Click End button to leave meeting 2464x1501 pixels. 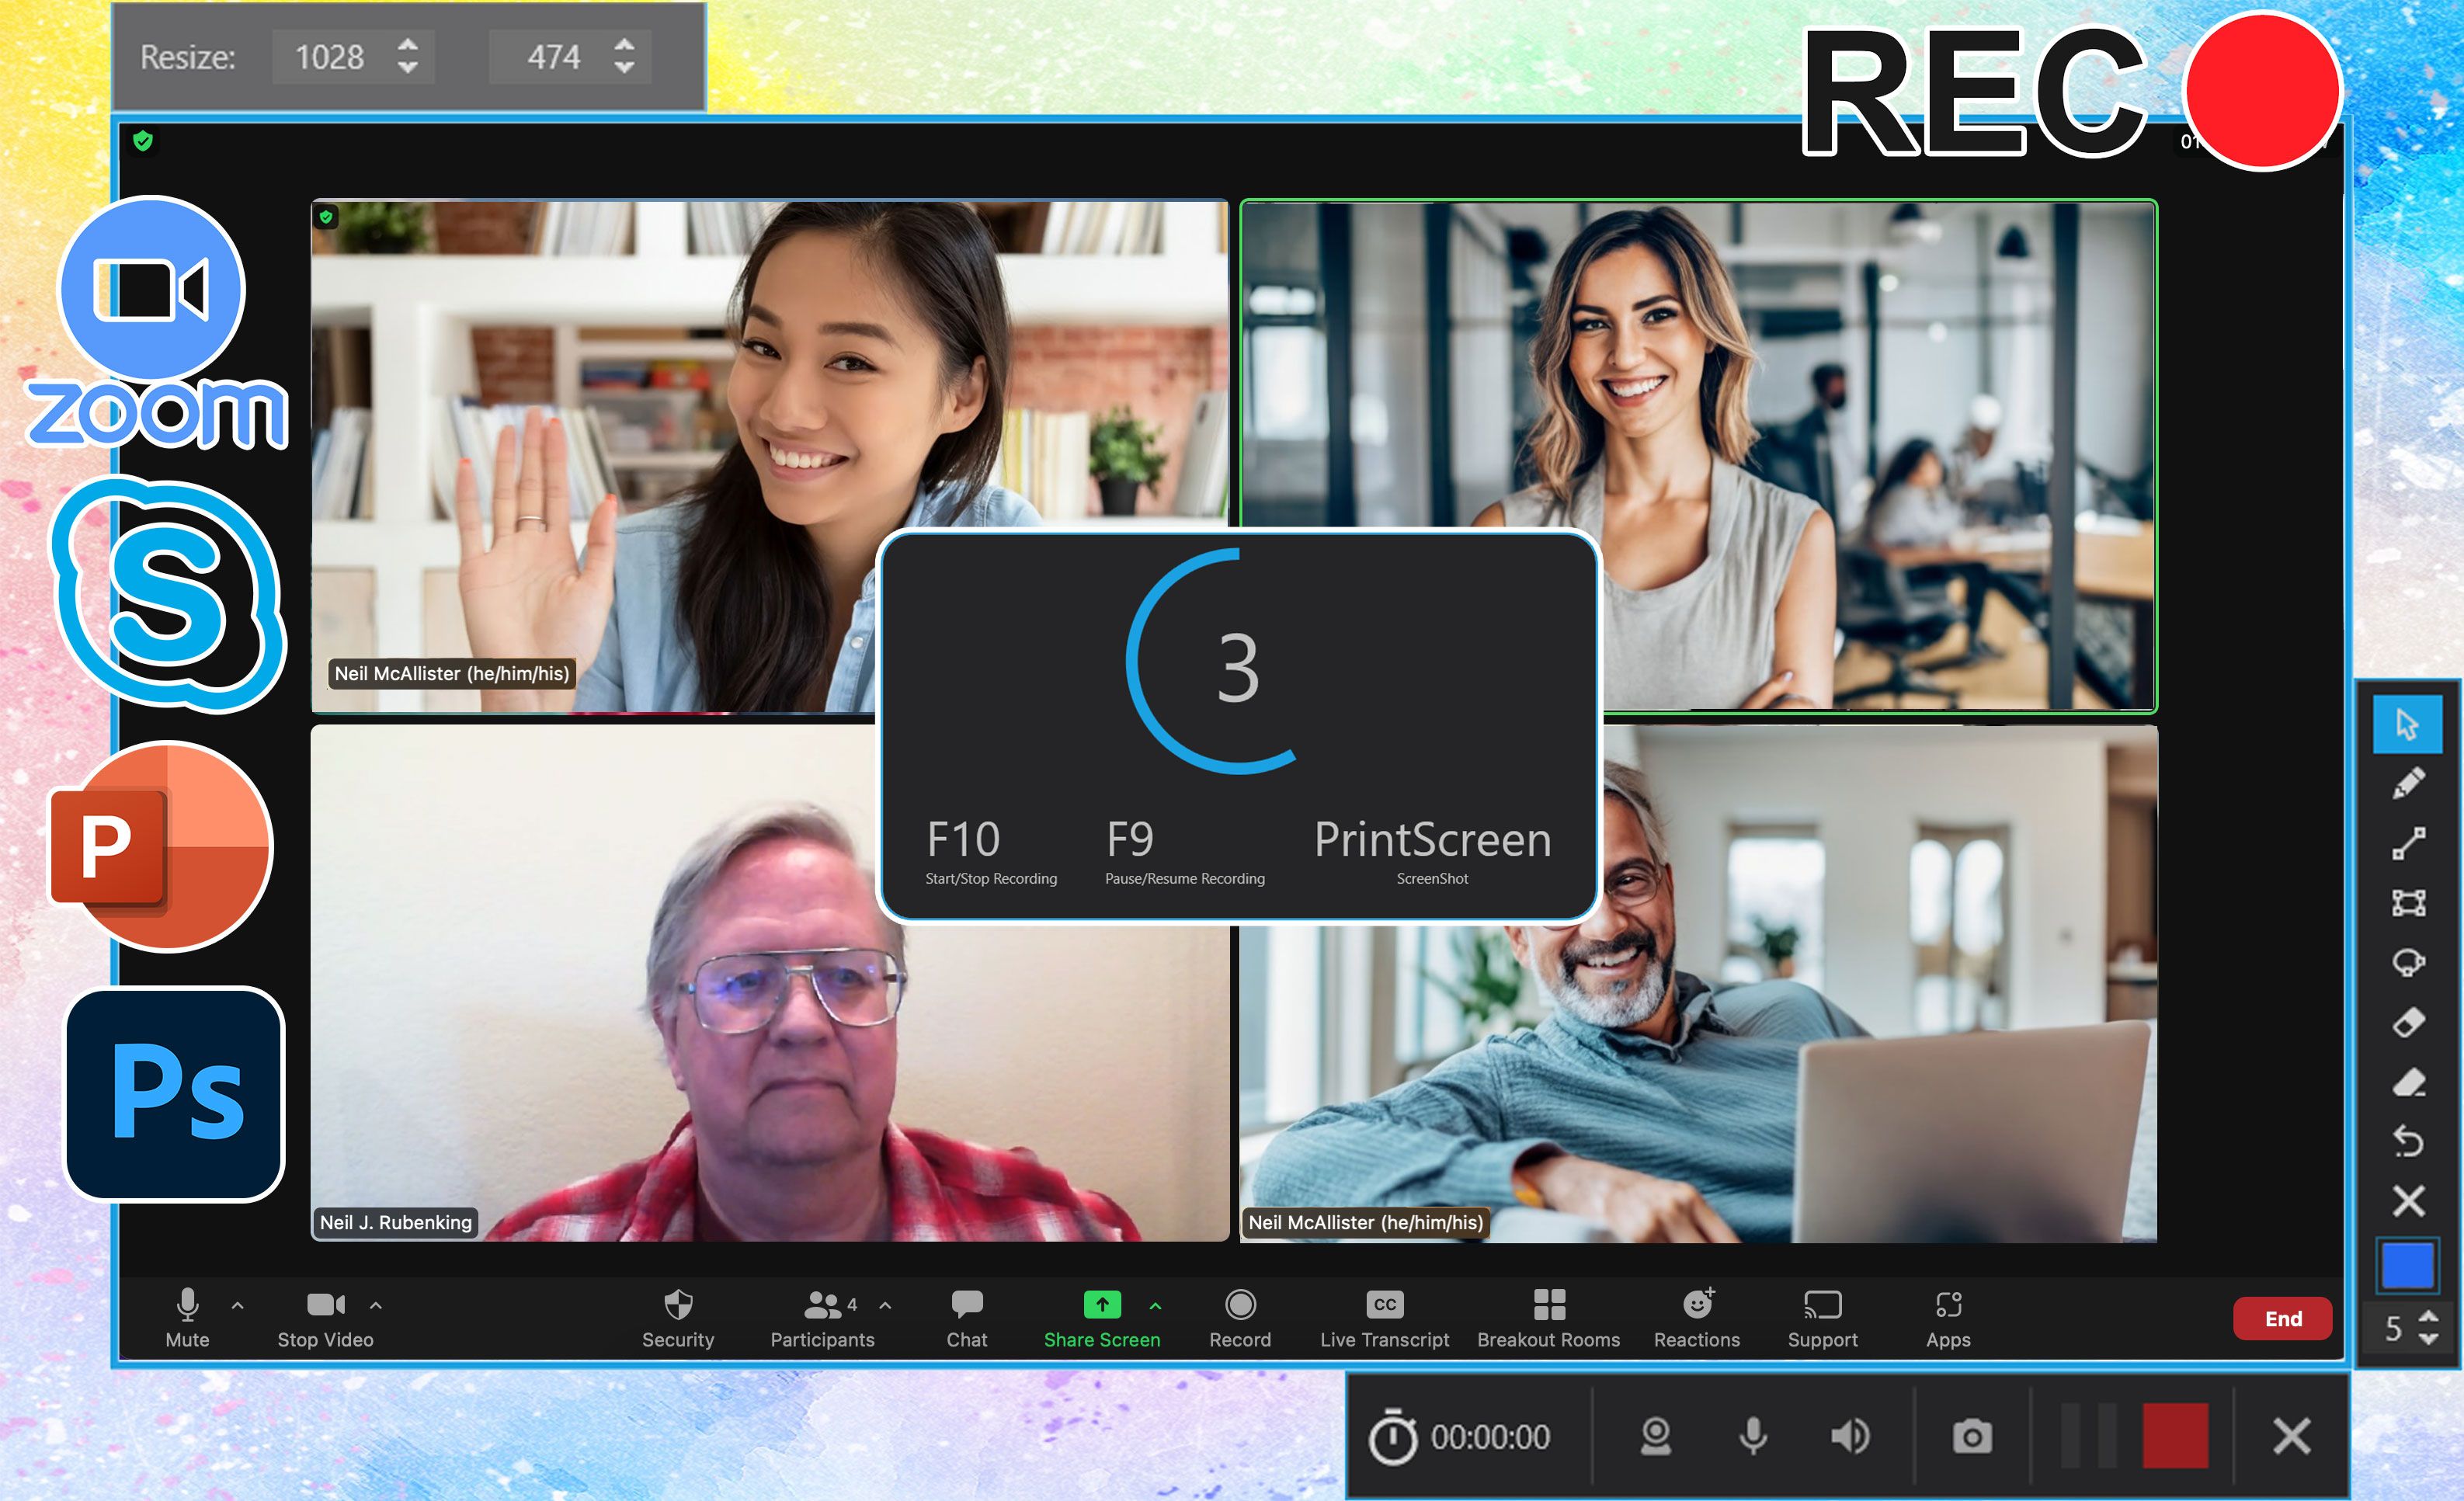pyautogui.click(x=2281, y=1318)
